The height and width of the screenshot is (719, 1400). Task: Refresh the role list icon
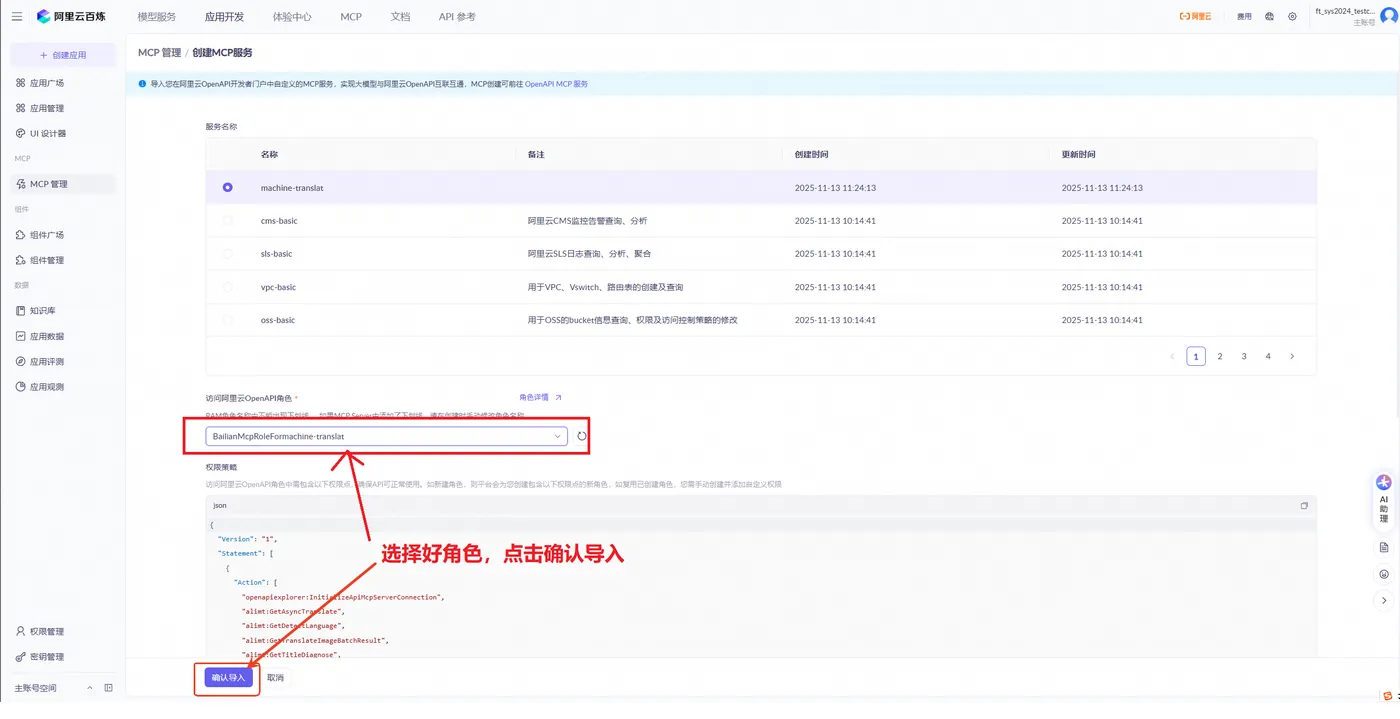click(x=582, y=437)
